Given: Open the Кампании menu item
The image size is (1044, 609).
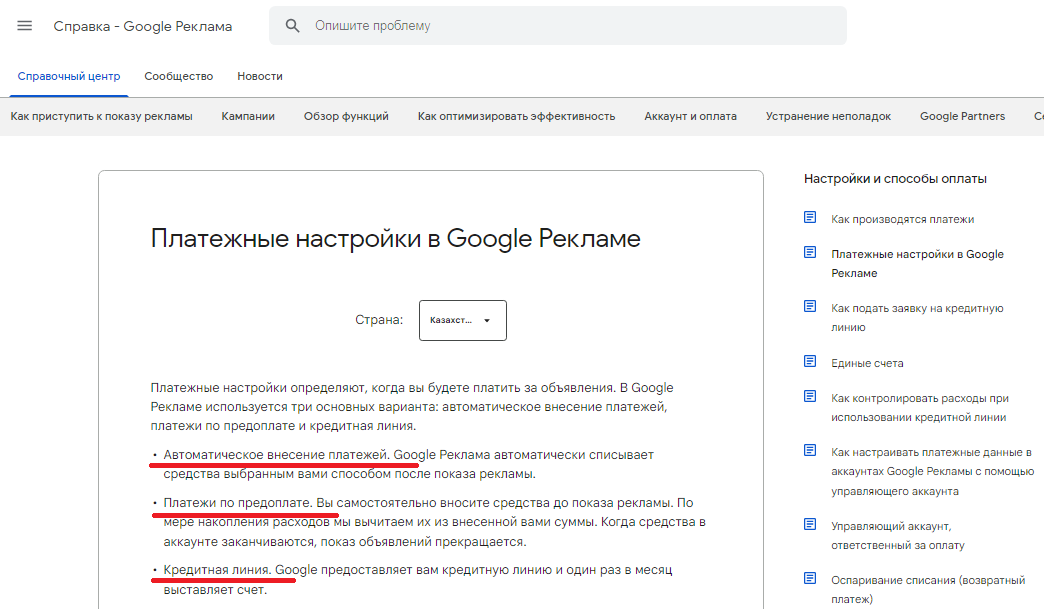Looking at the screenshot, I should coord(248,116).
